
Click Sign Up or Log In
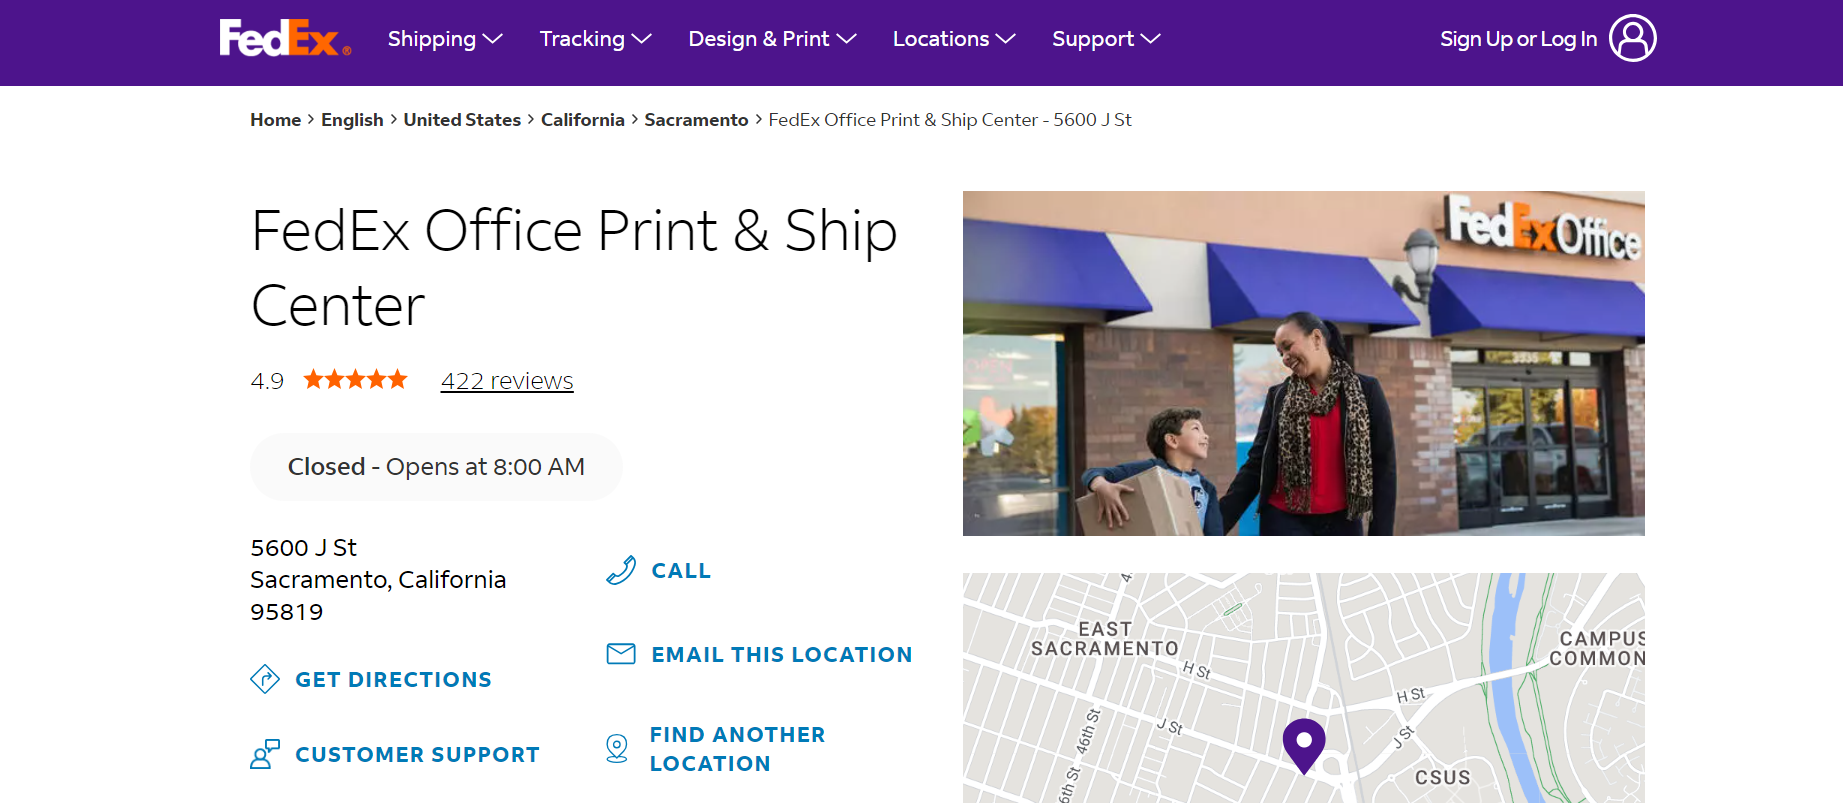(x=1518, y=39)
